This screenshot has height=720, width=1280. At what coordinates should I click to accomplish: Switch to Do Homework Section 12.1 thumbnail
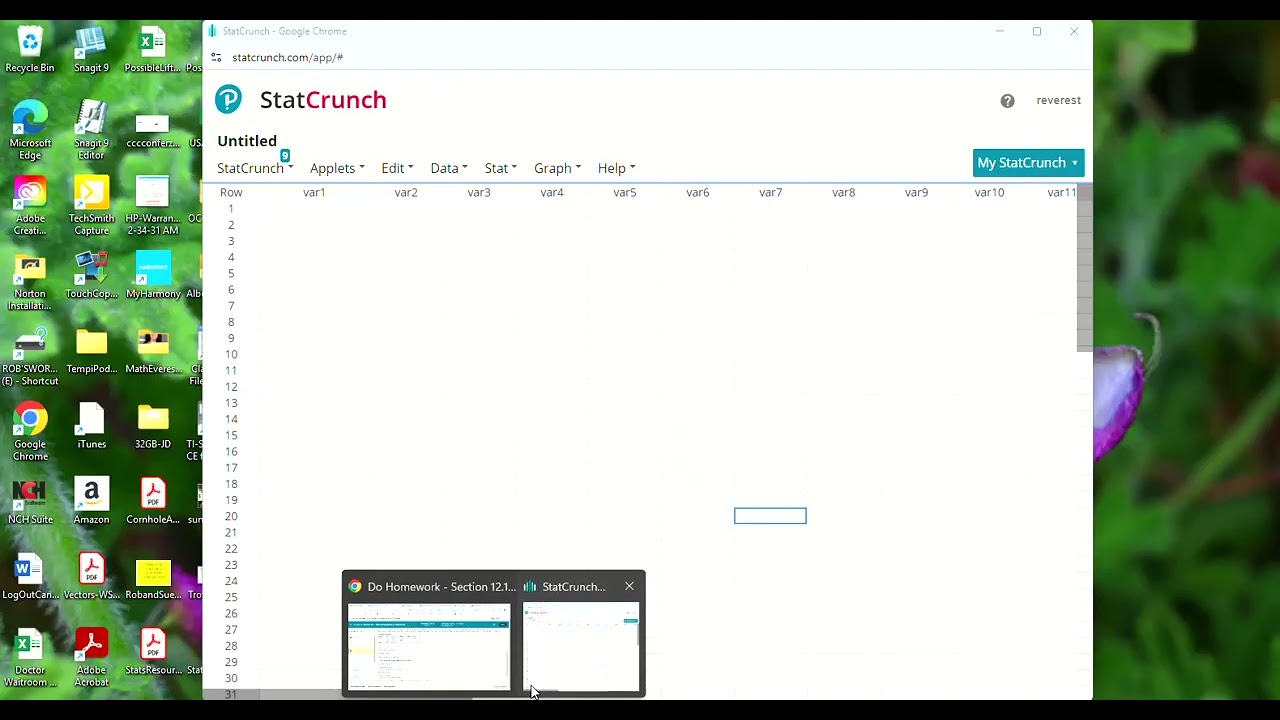click(429, 646)
